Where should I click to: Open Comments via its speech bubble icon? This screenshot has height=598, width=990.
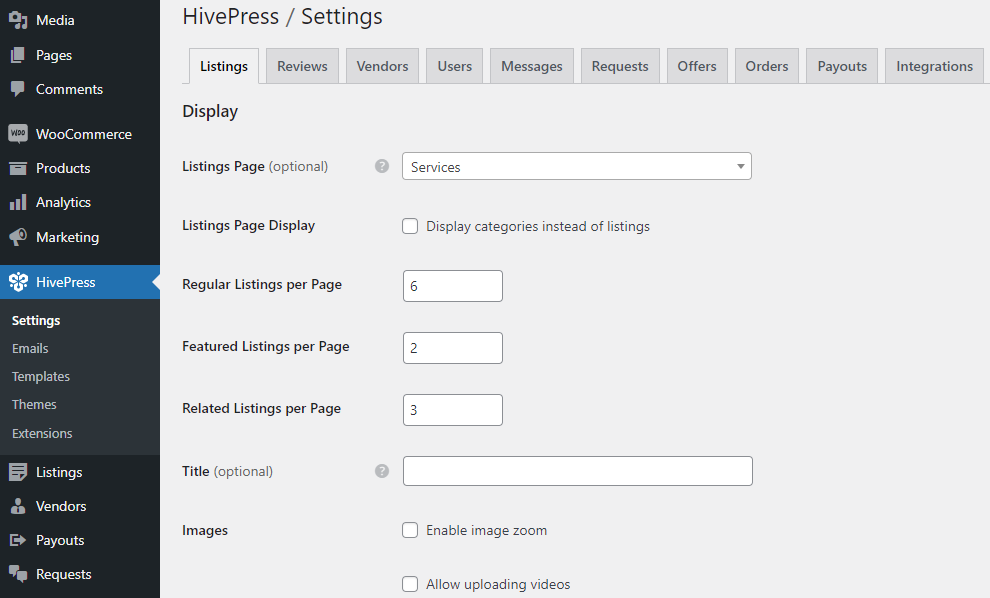(x=19, y=89)
